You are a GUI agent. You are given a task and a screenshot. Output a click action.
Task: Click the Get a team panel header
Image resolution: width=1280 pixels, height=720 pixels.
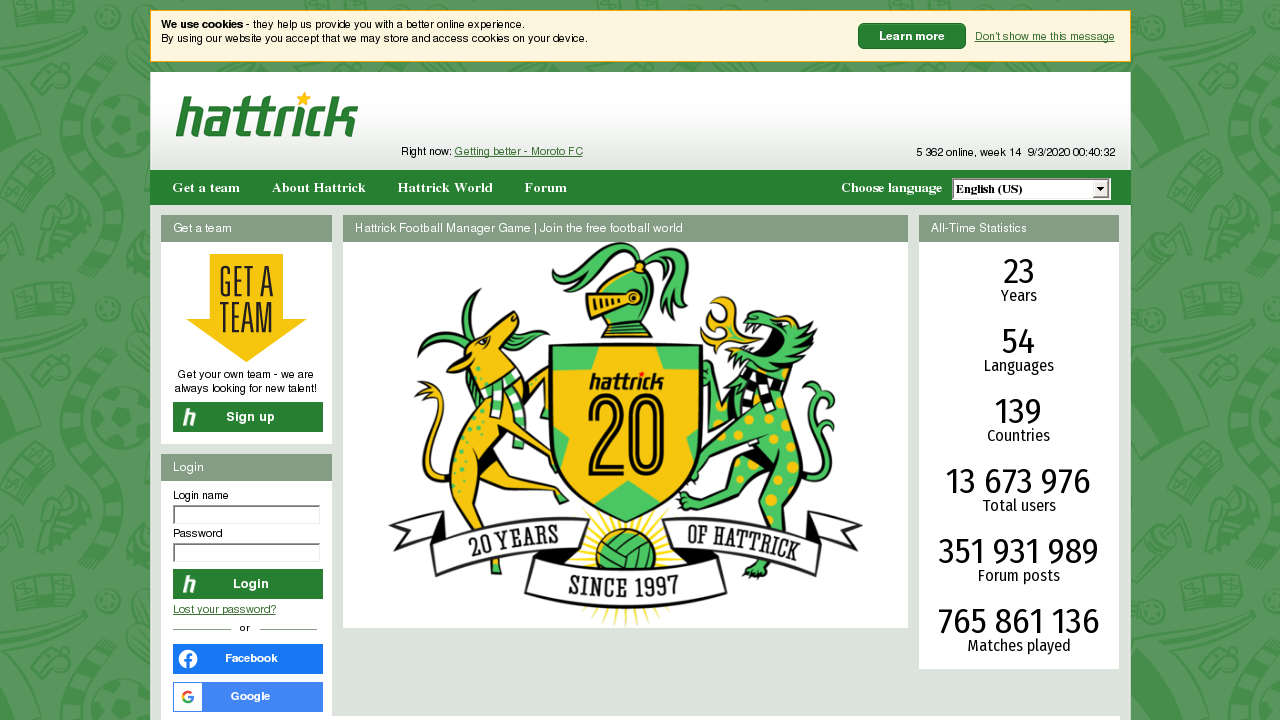[246, 228]
